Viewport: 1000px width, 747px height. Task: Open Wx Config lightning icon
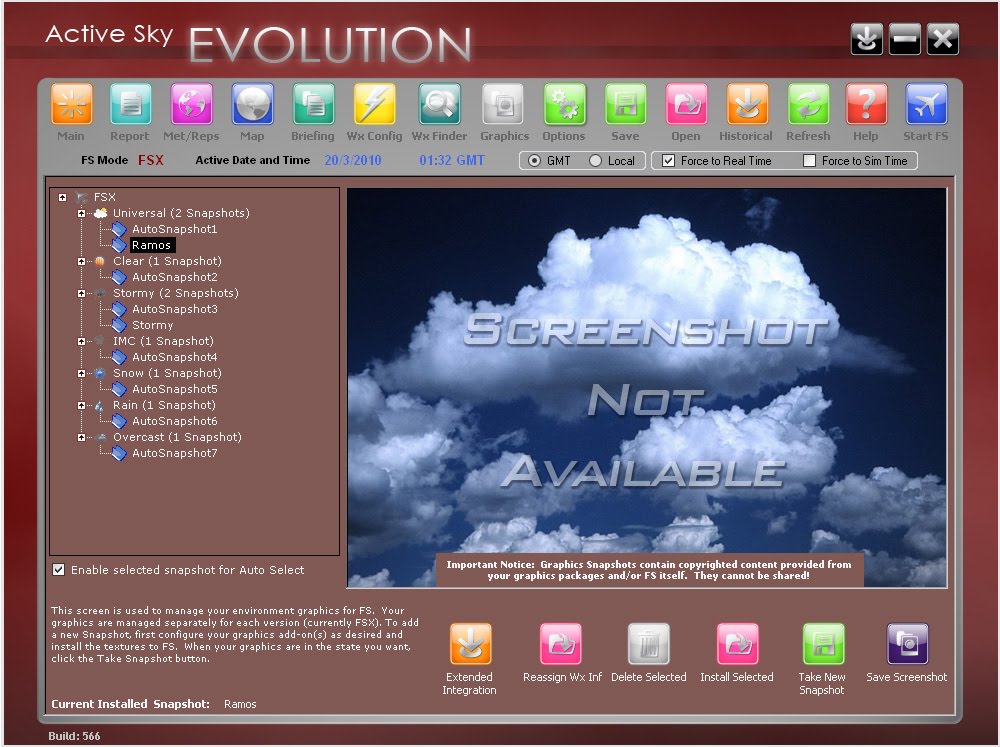pyautogui.click(x=374, y=103)
